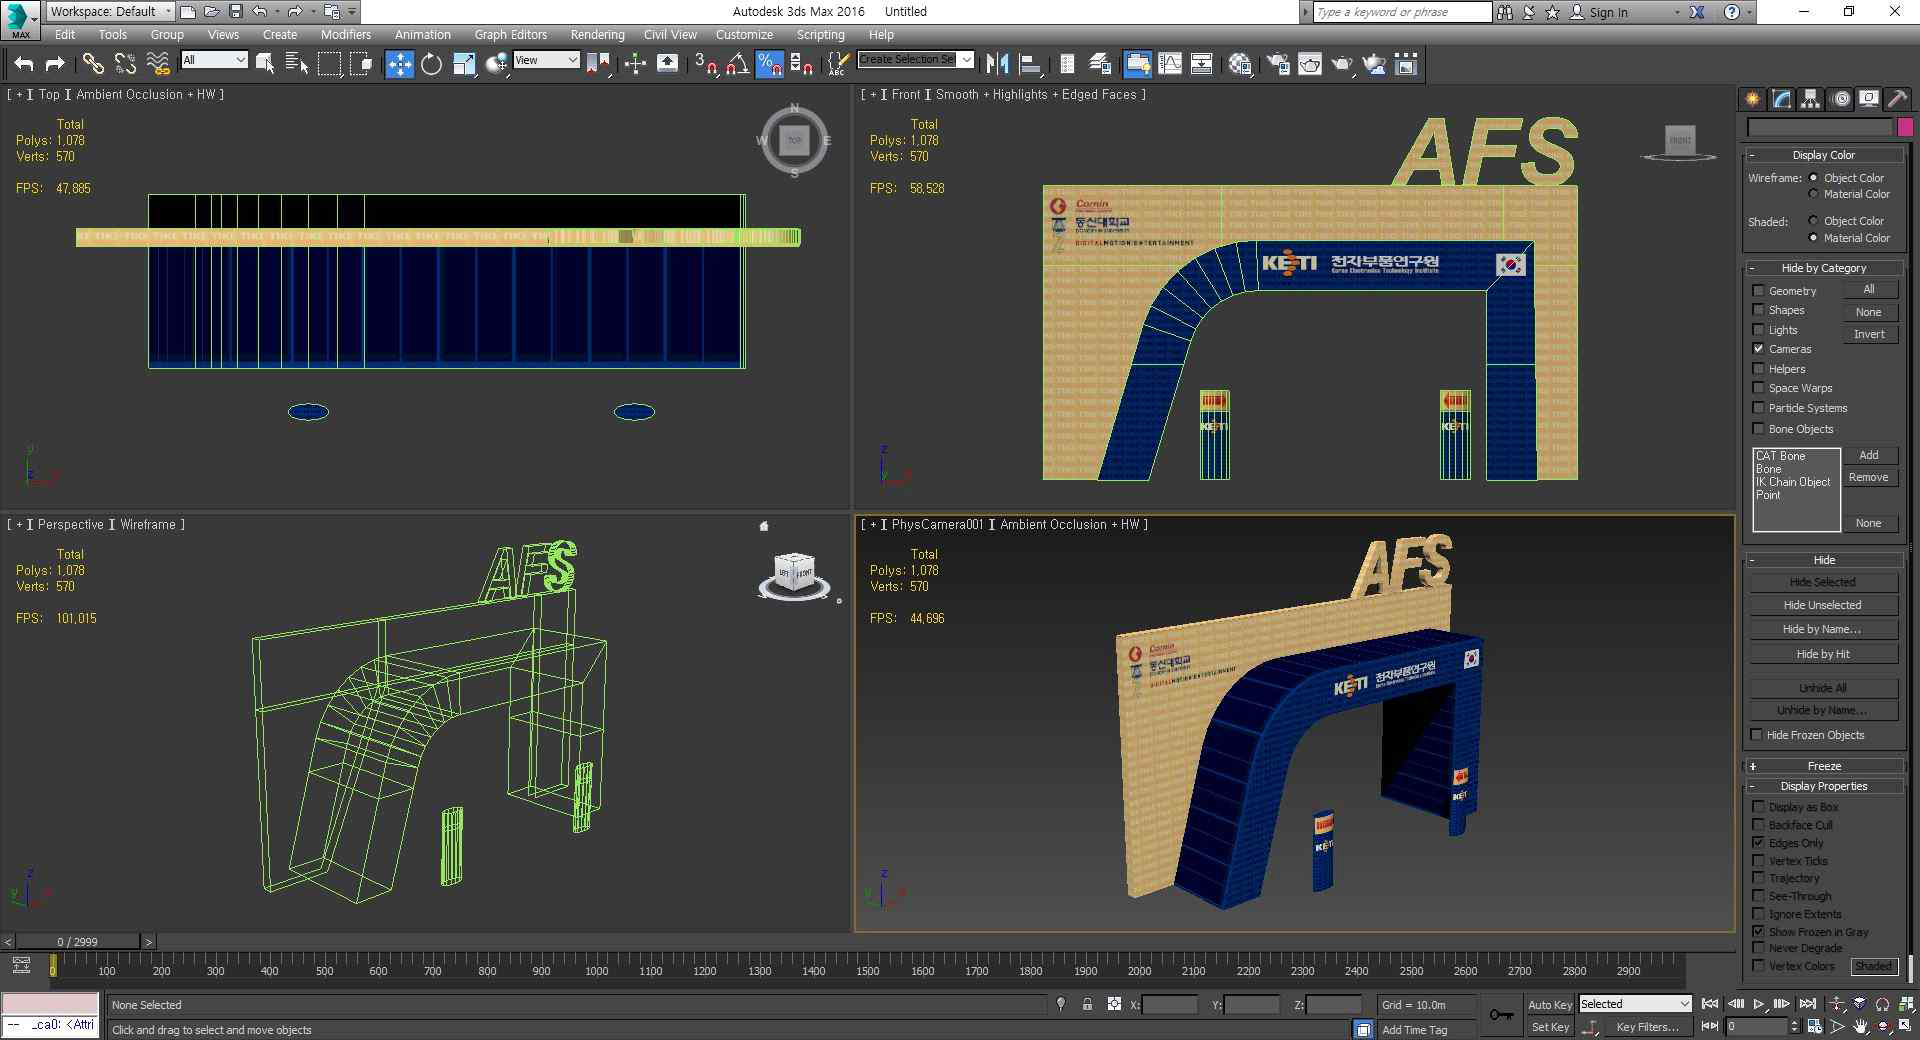Select Wireframe Material Color radio
Viewport: 1920px width, 1040px height.
point(1813,194)
